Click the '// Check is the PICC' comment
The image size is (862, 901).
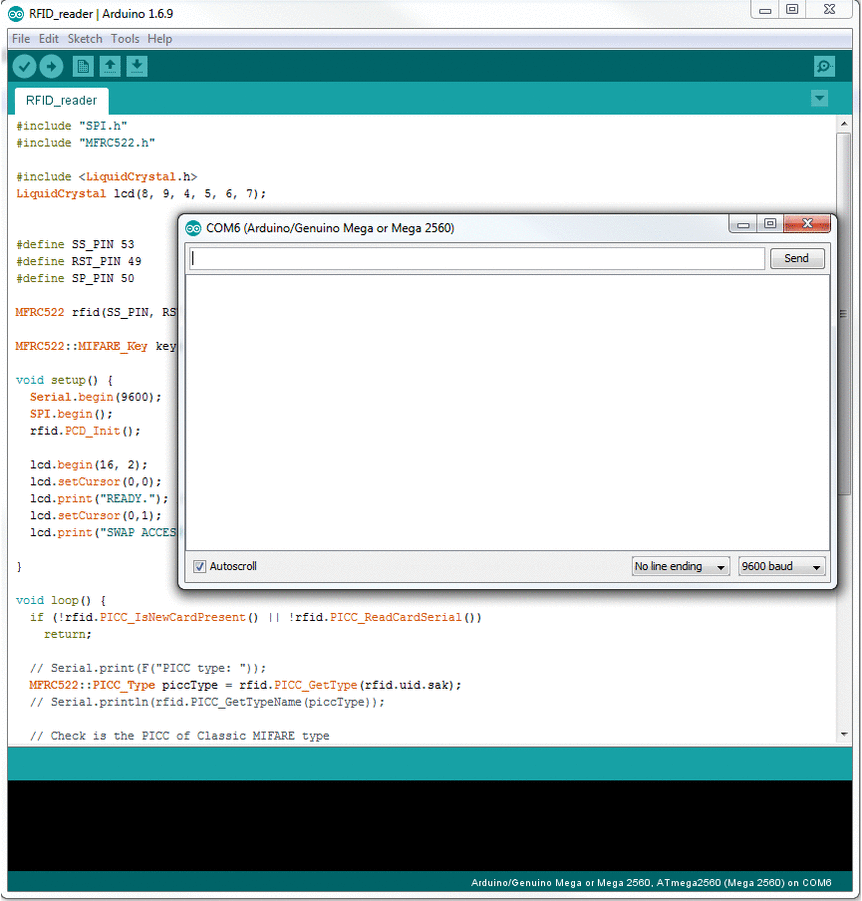click(x=180, y=736)
